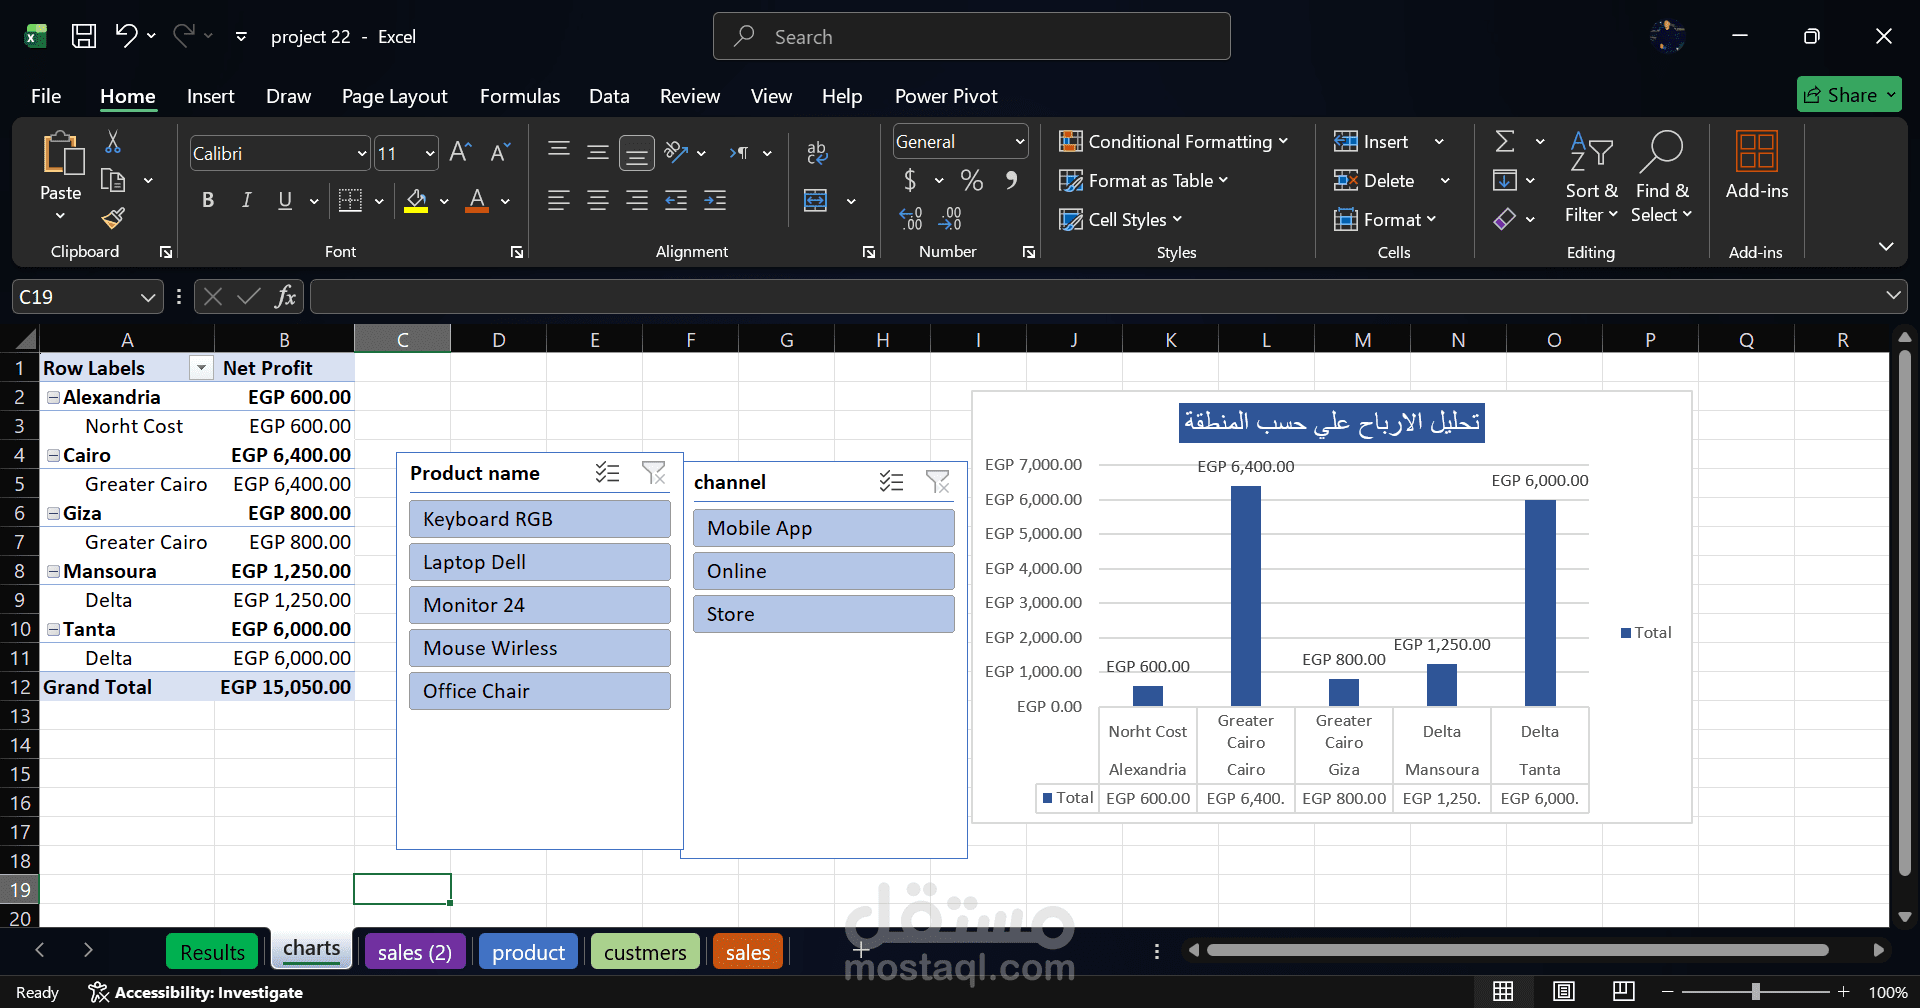Image resolution: width=1920 pixels, height=1008 pixels.
Task: Toggle Bold formatting
Action: click(208, 200)
